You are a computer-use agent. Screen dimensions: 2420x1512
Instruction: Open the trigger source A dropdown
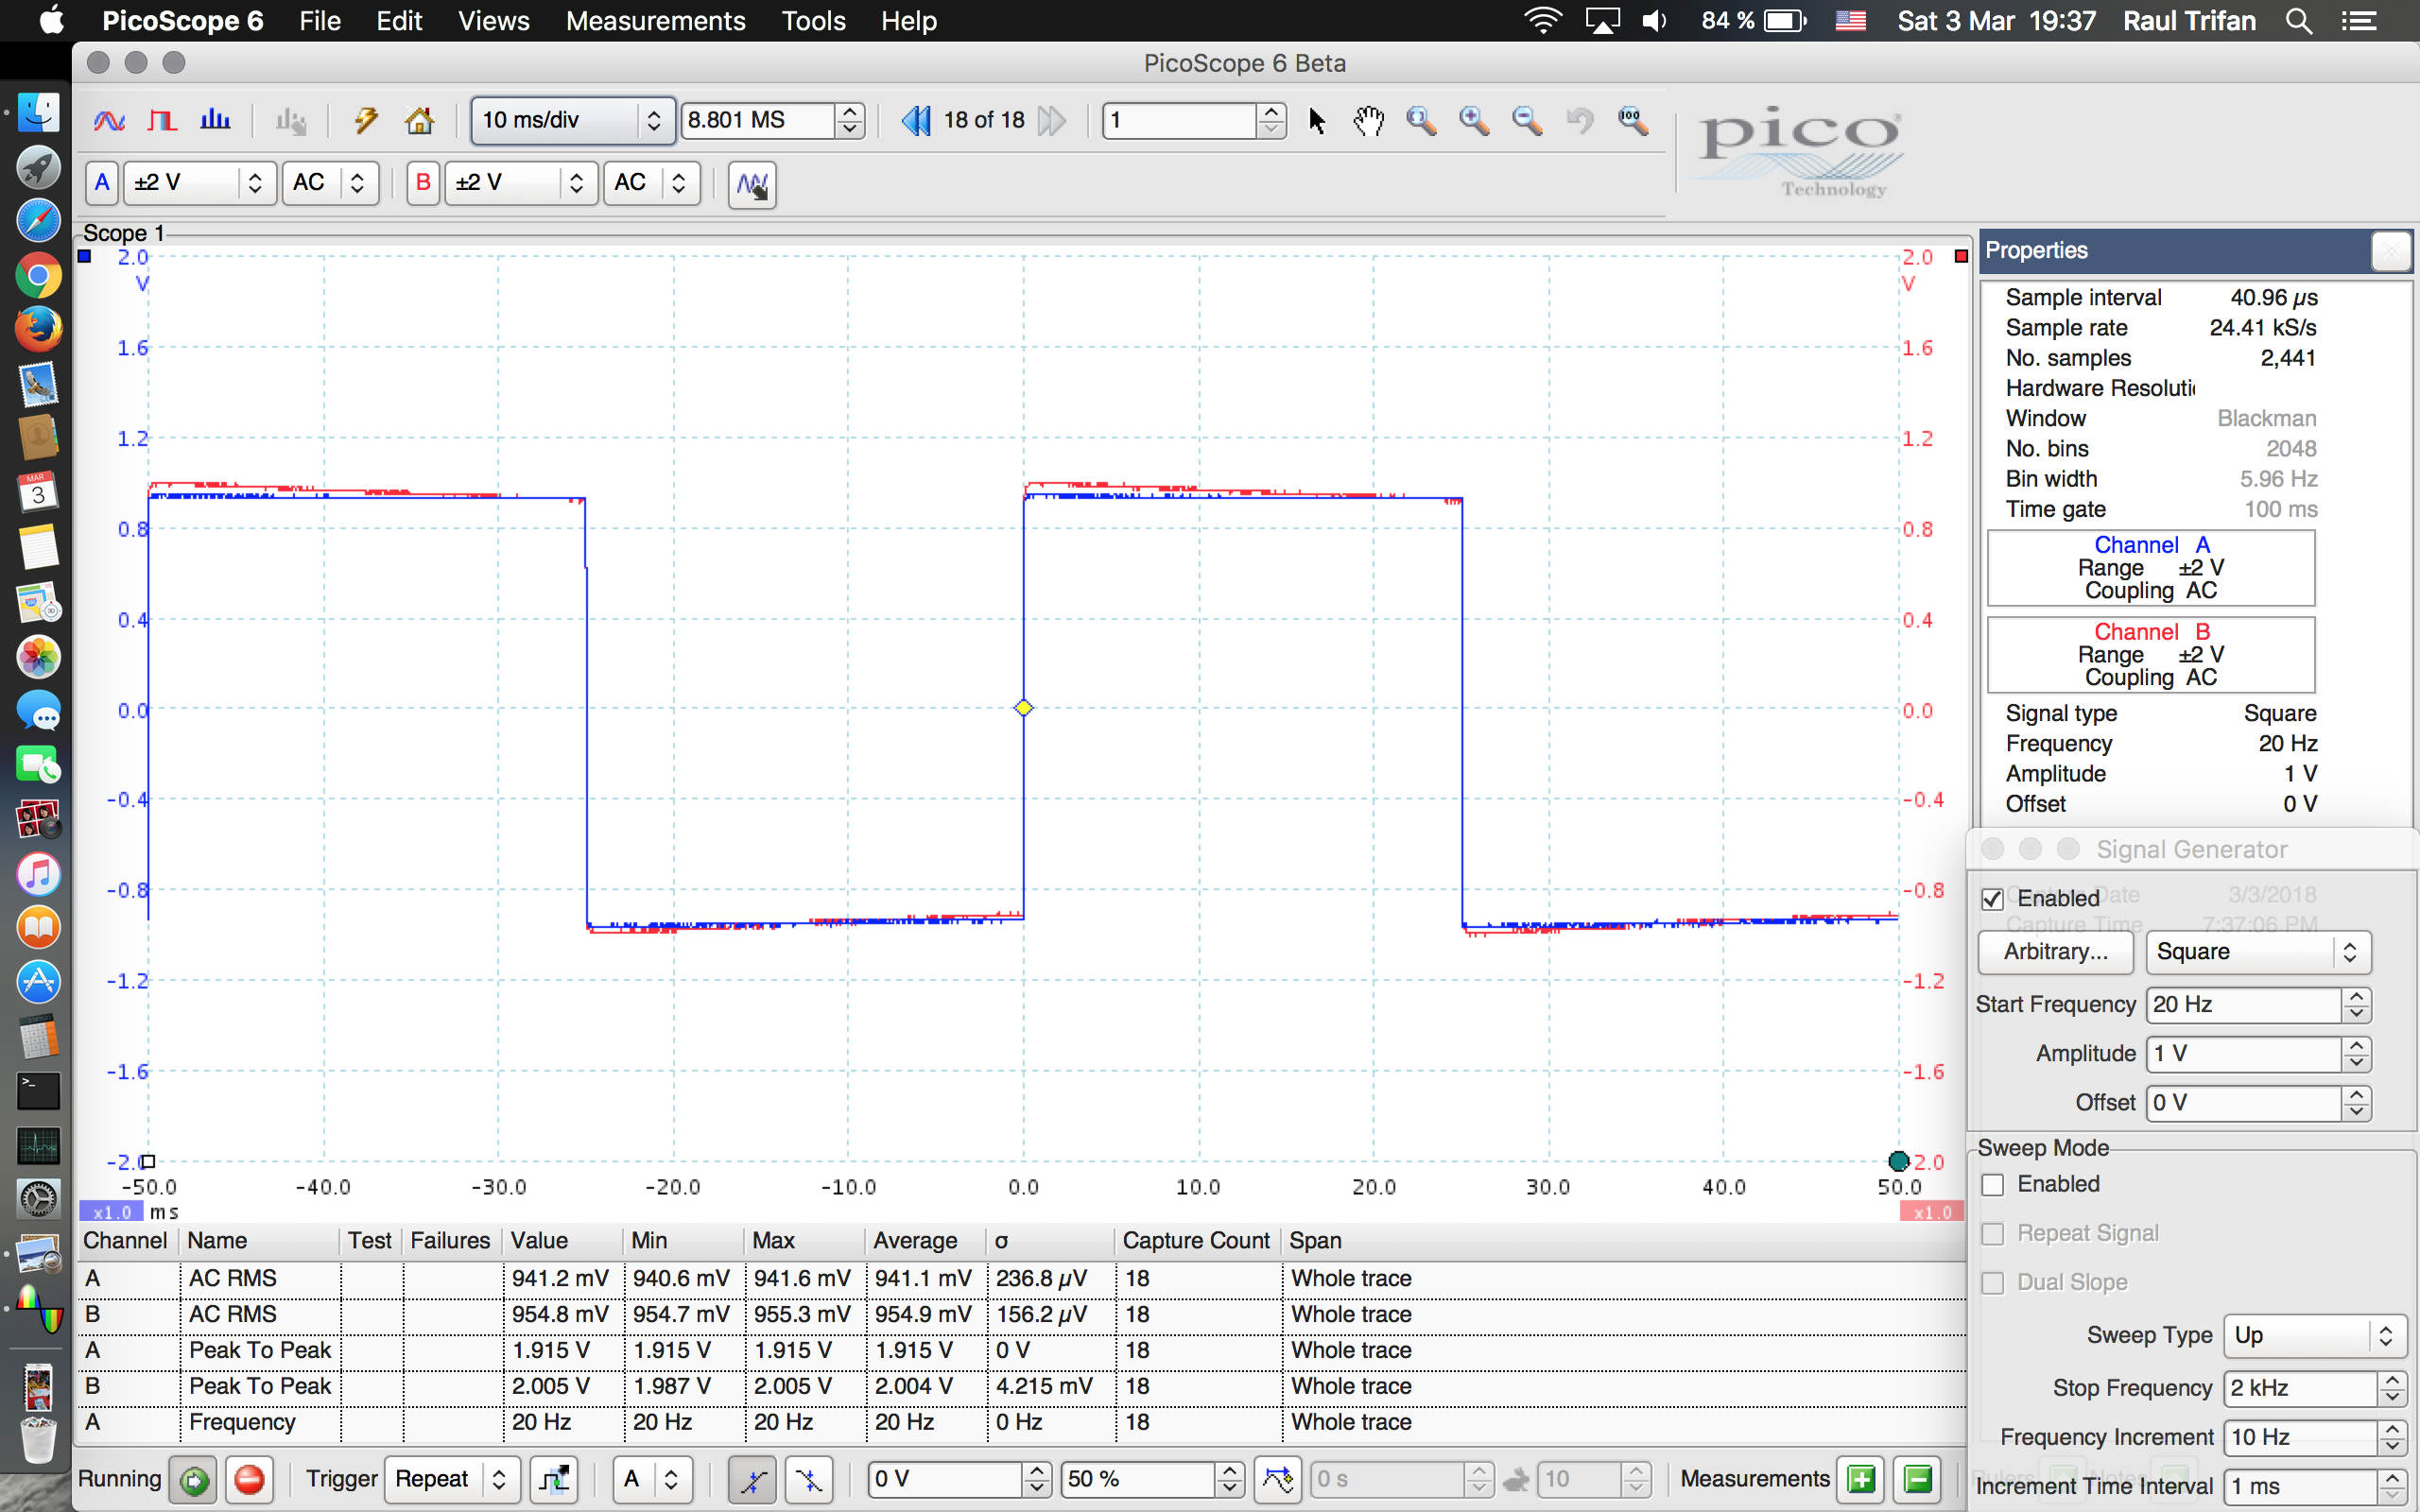click(x=651, y=1480)
